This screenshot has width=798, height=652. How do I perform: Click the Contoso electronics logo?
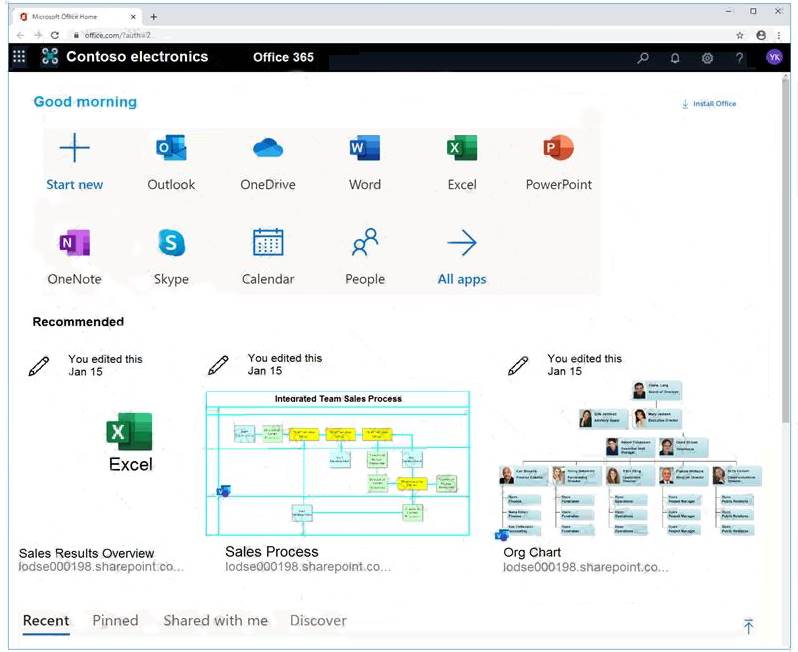point(49,56)
